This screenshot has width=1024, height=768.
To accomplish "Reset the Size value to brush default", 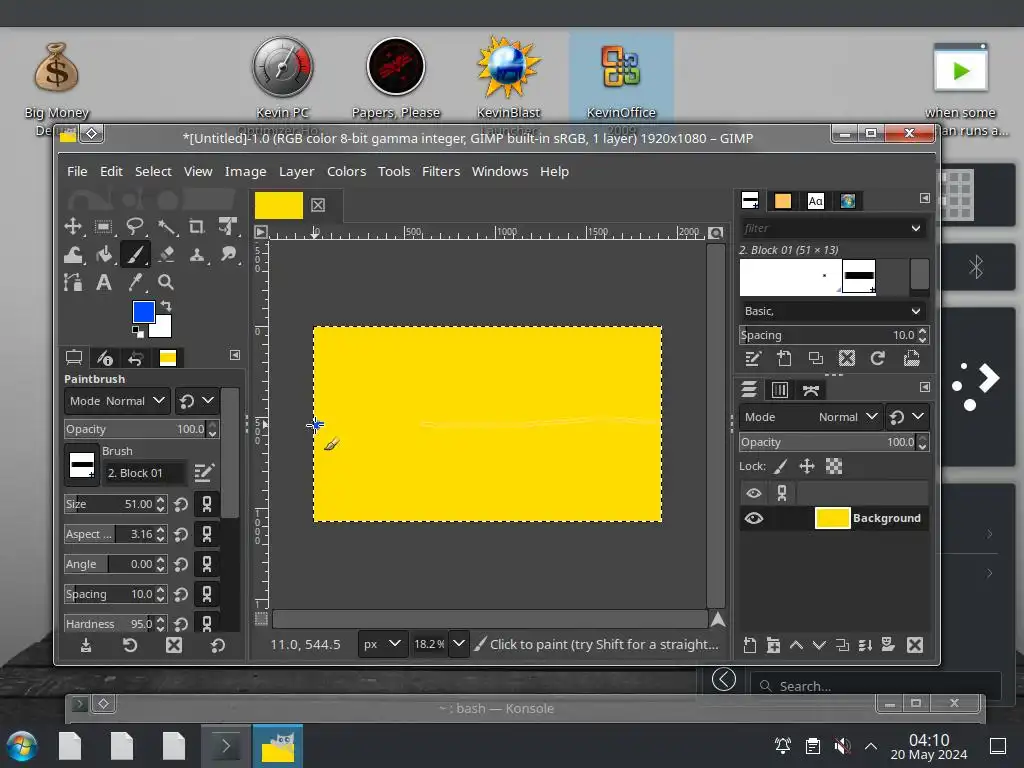I will 181,504.
